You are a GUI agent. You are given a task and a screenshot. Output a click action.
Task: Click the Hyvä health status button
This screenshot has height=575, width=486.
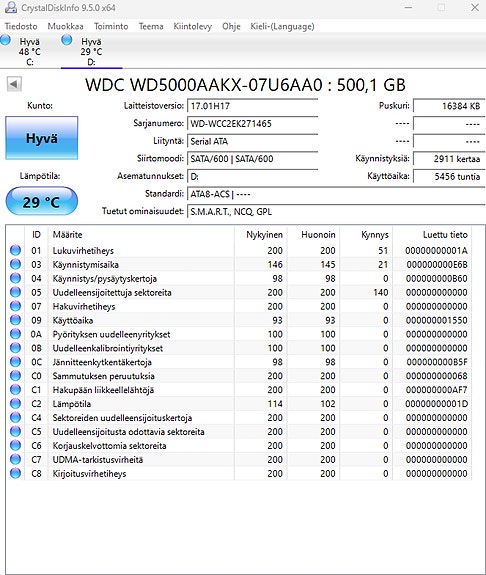pyautogui.click(x=41, y=138)
